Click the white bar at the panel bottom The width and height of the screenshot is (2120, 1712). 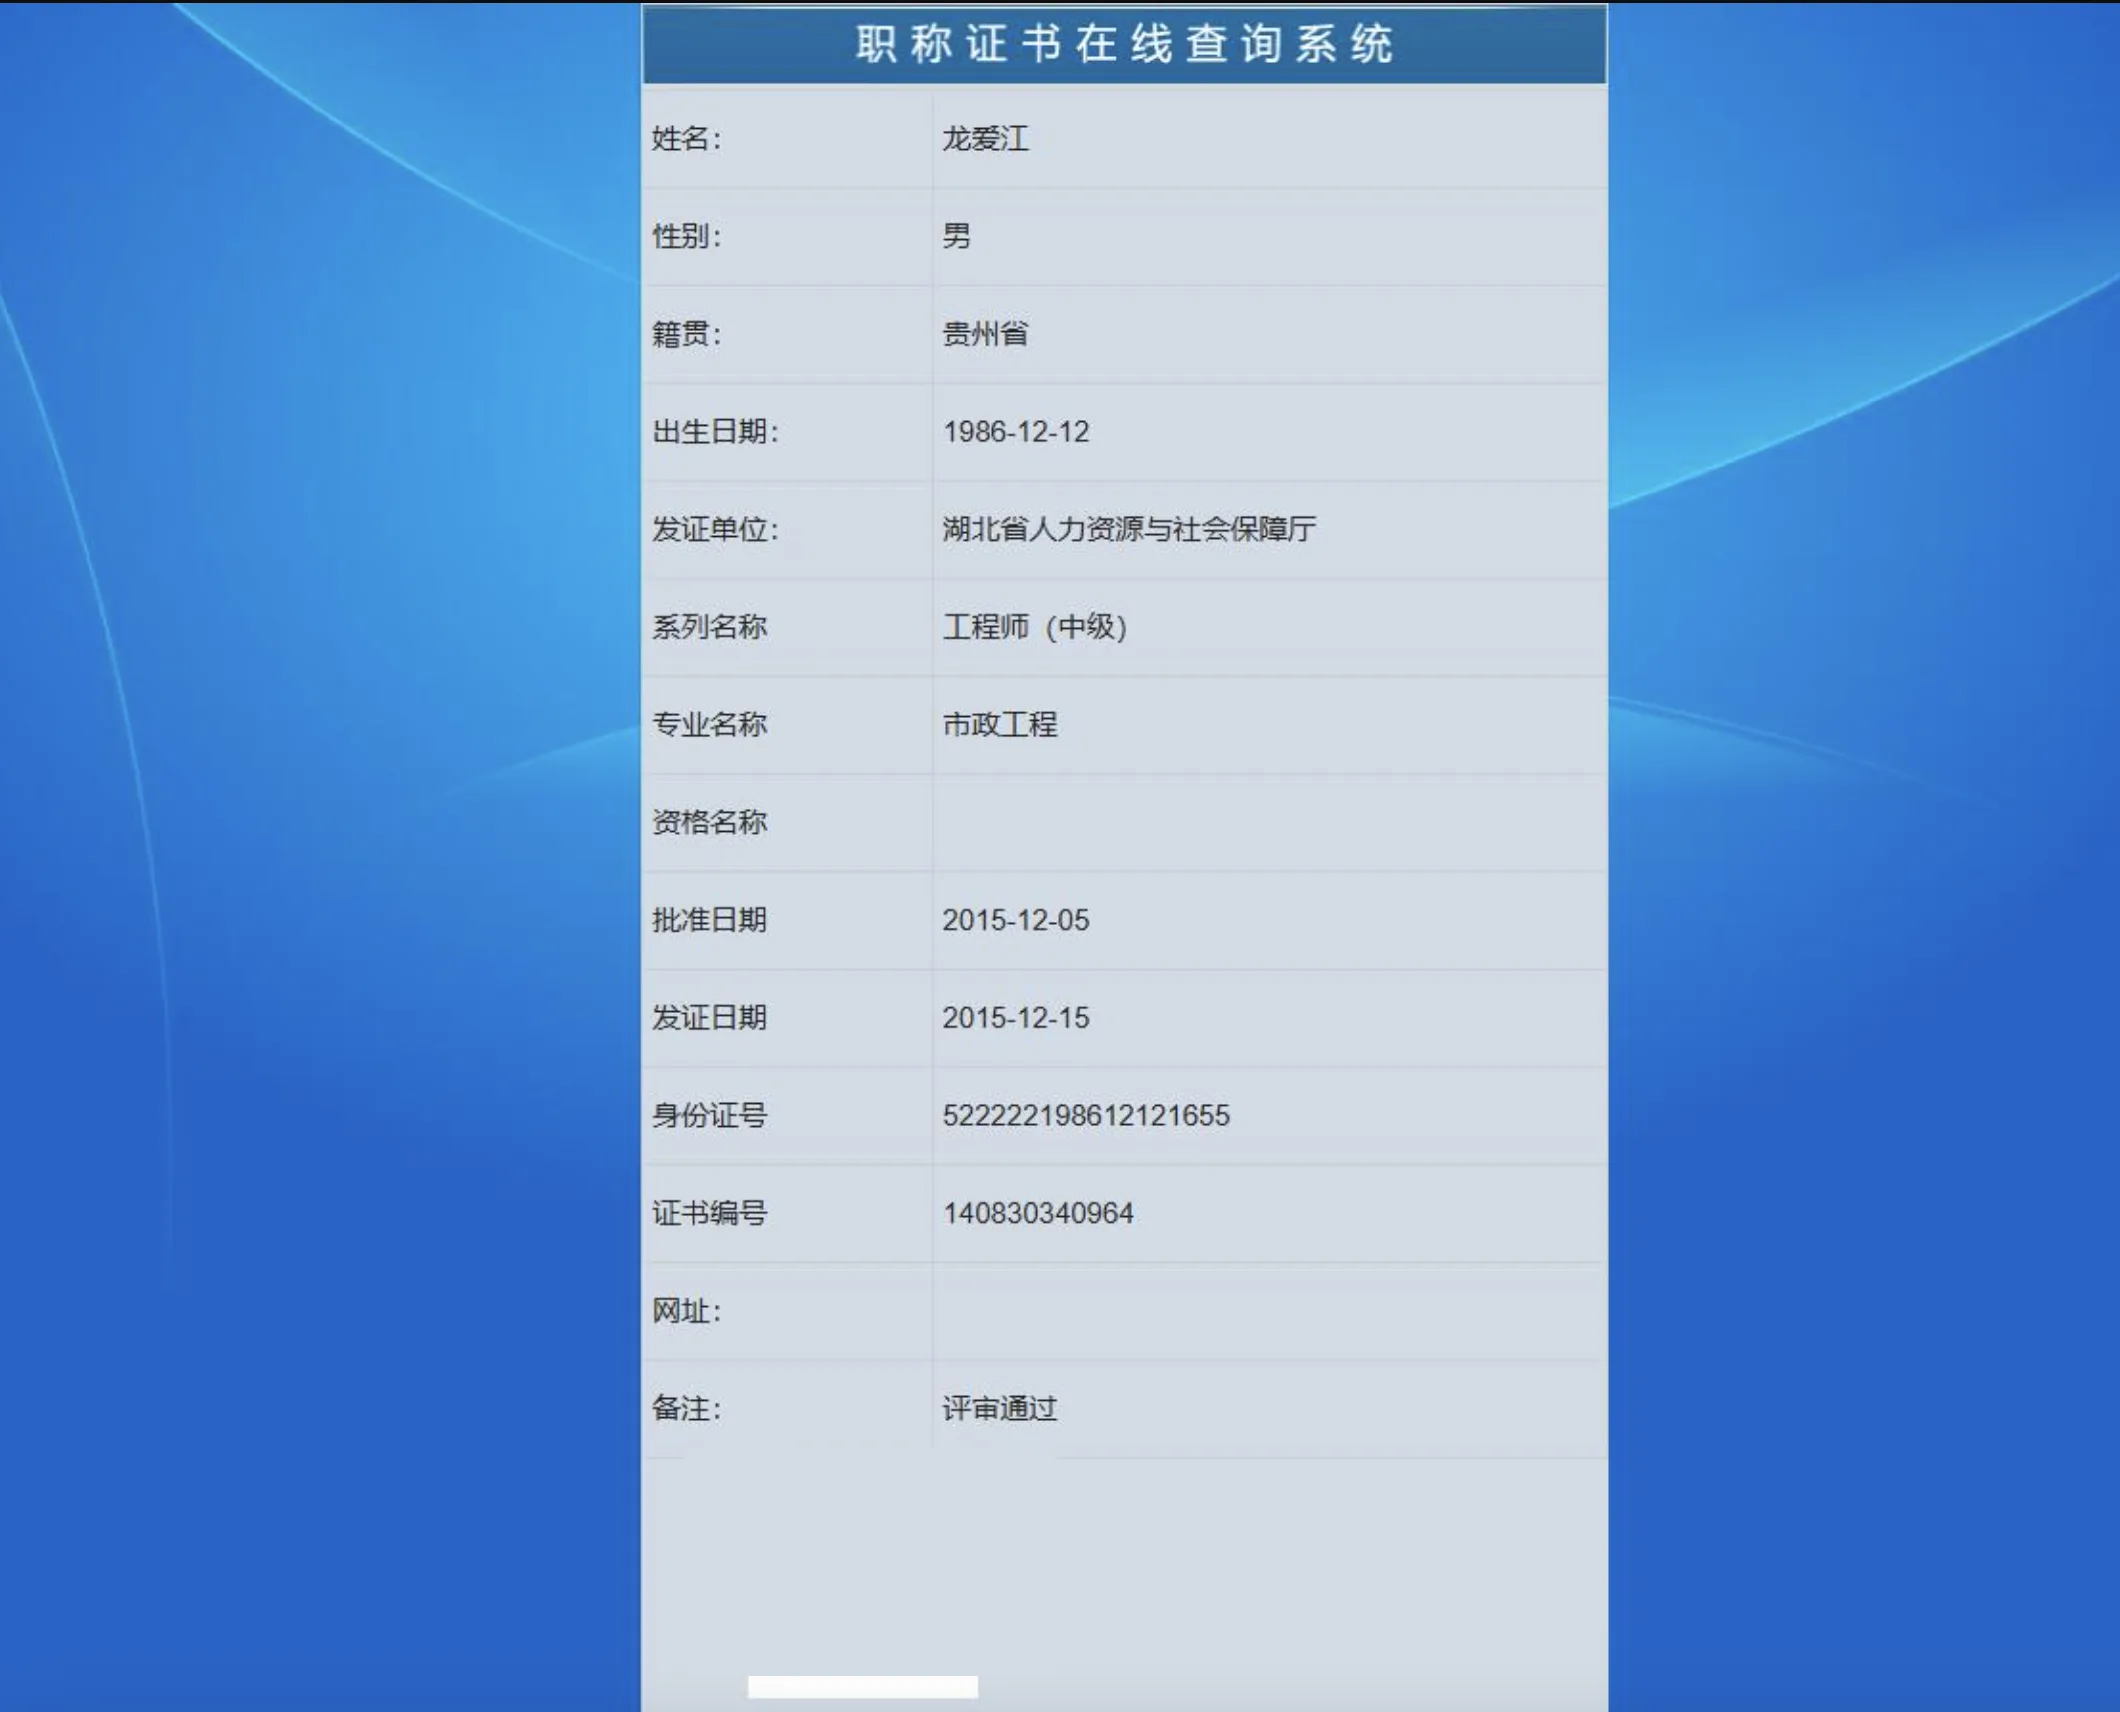[863, 1687]
